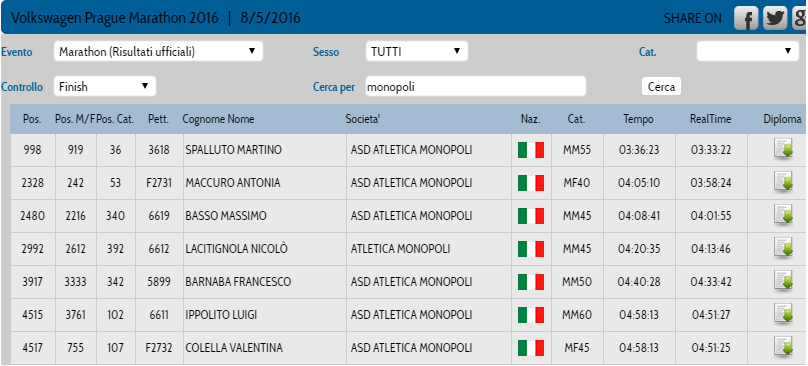The height and width of the screenshot is (366, 808).
Task: Click category MF40 cell
Action: tap(577, 183)
